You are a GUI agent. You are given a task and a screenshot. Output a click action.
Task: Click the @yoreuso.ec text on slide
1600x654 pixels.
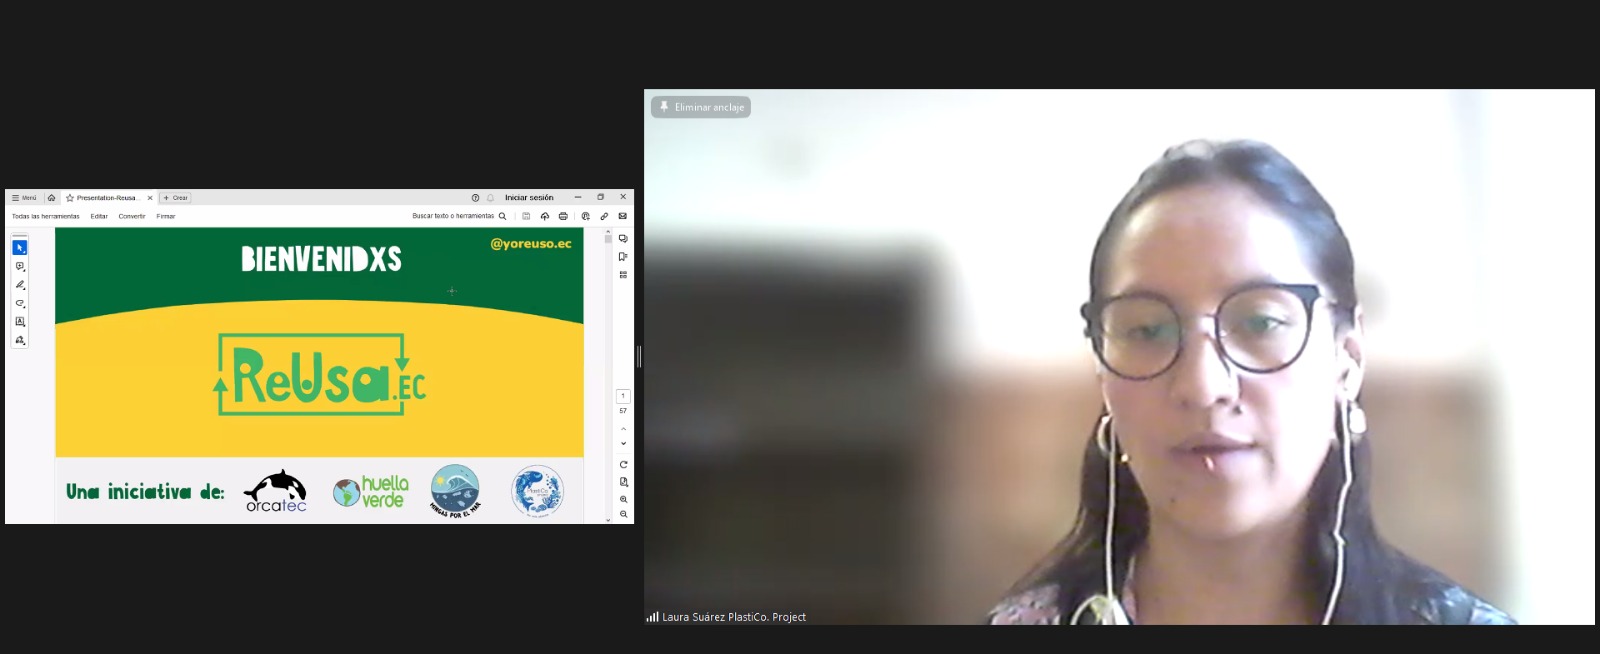(x=531, y=244)
